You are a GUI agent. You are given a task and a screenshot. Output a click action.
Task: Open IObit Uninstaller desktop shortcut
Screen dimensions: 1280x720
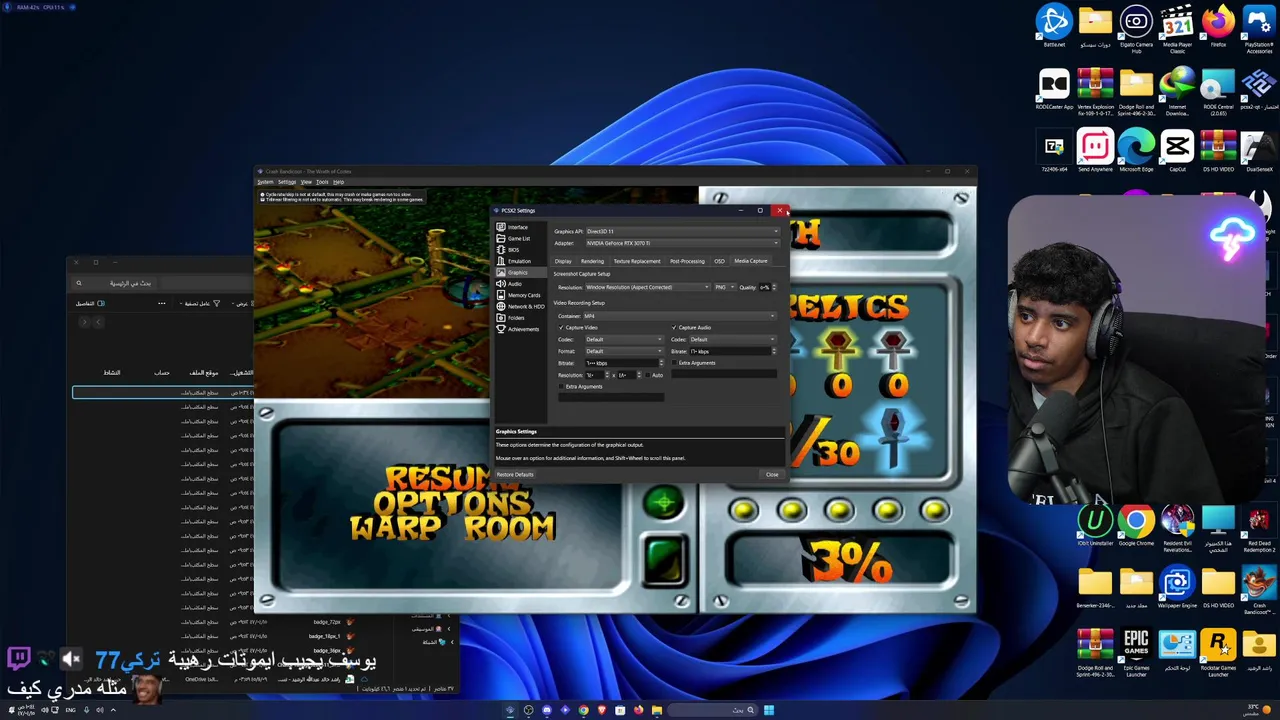click(1095, 526)
